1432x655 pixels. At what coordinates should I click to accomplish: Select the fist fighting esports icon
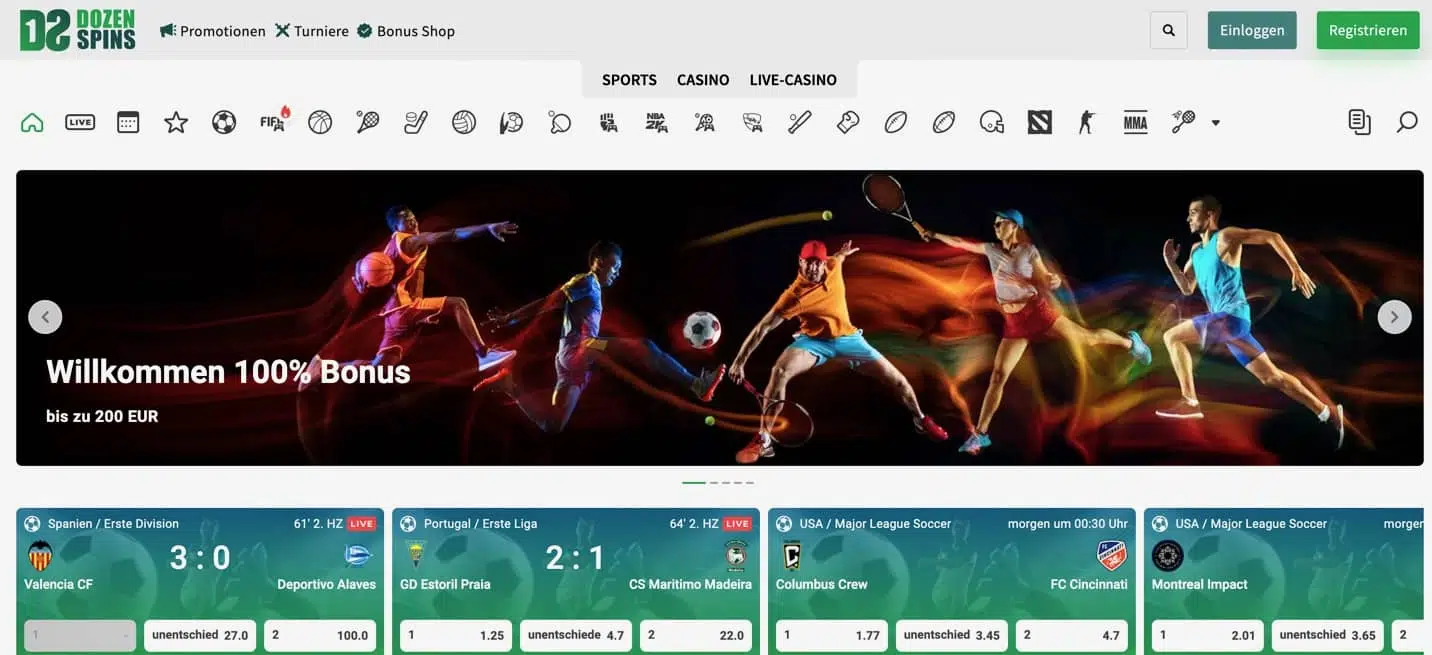pos(608,122)
